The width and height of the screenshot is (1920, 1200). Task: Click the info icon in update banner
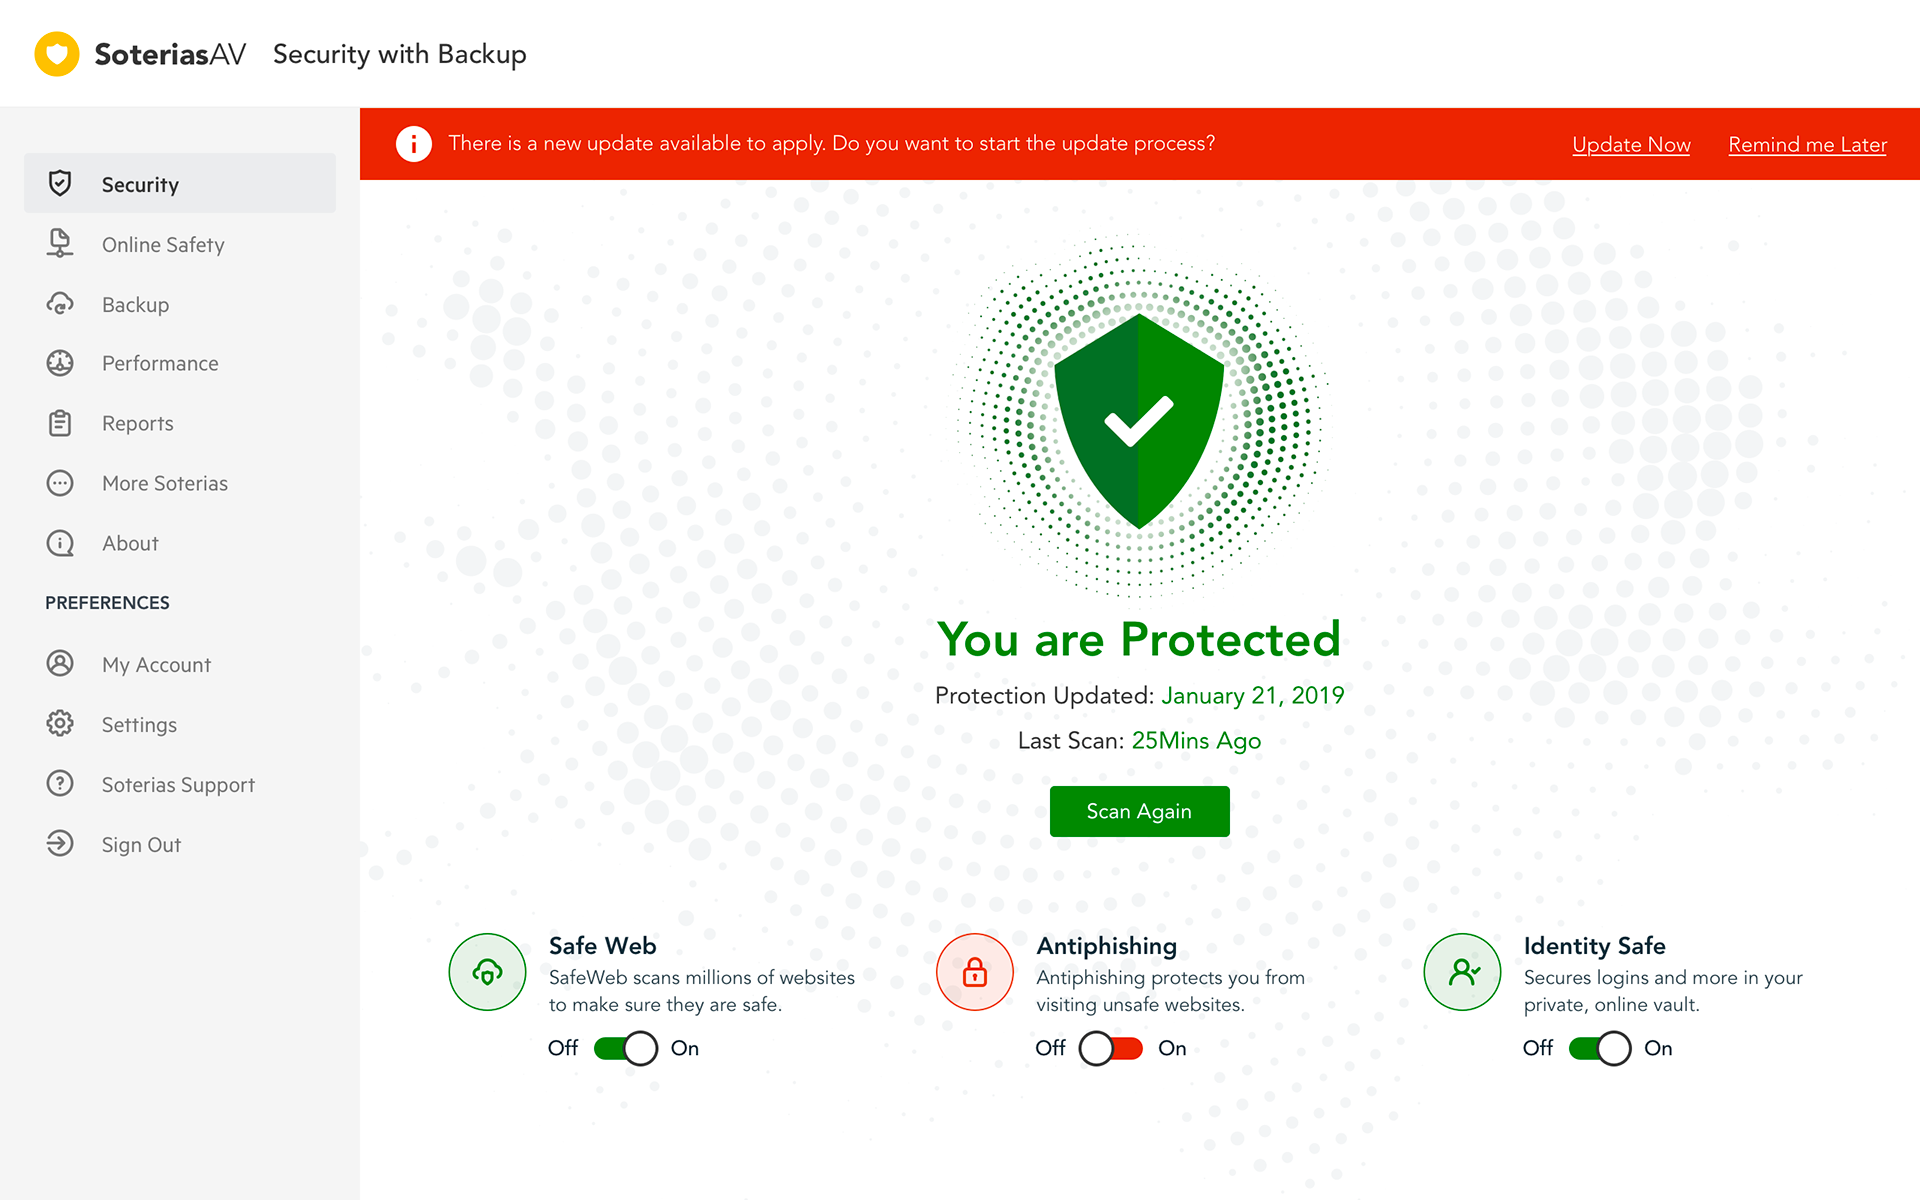413,144
